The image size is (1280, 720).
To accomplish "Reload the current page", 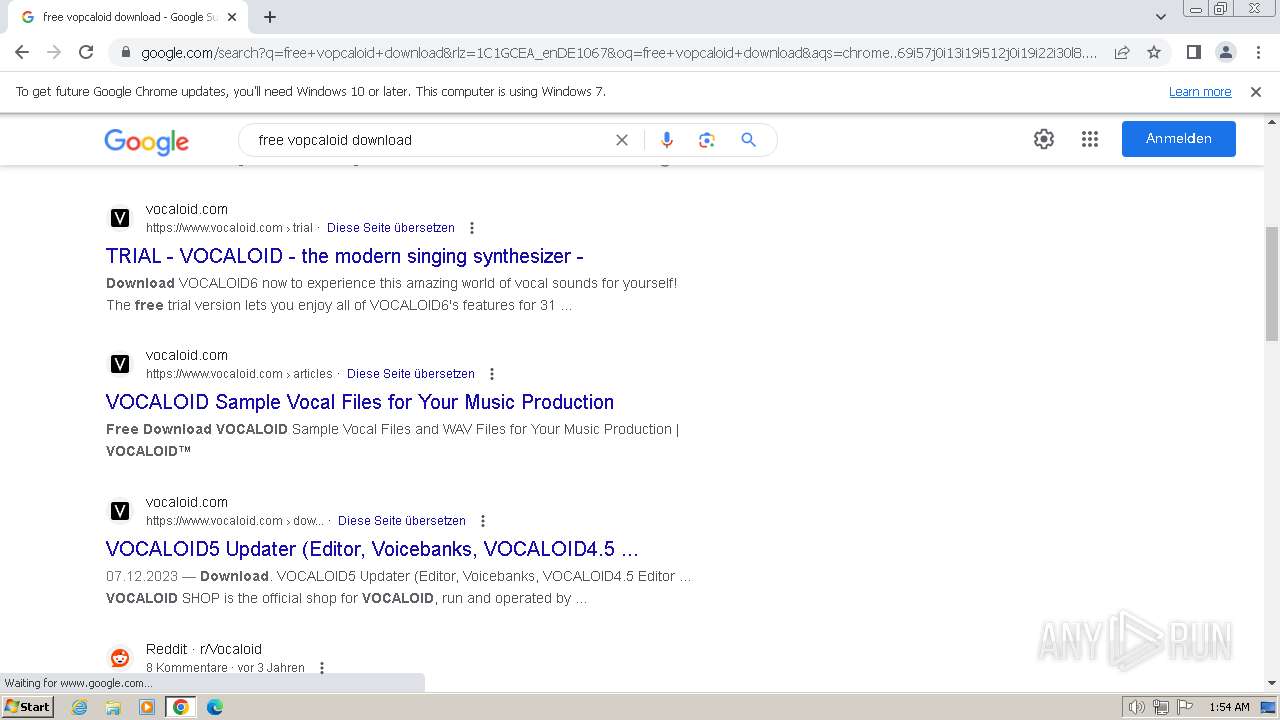I will click(86, 52).
